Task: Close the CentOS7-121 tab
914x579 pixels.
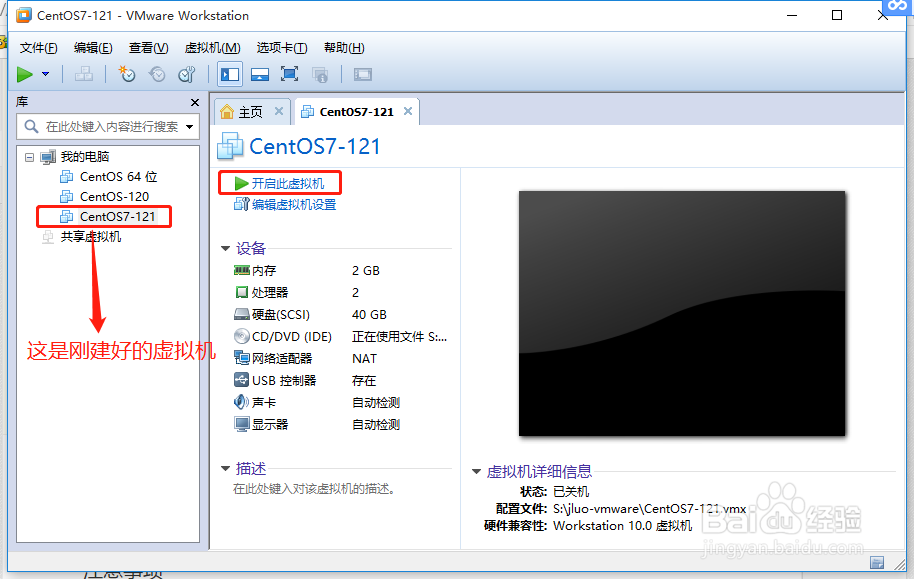Action: [x=408, y=111]
